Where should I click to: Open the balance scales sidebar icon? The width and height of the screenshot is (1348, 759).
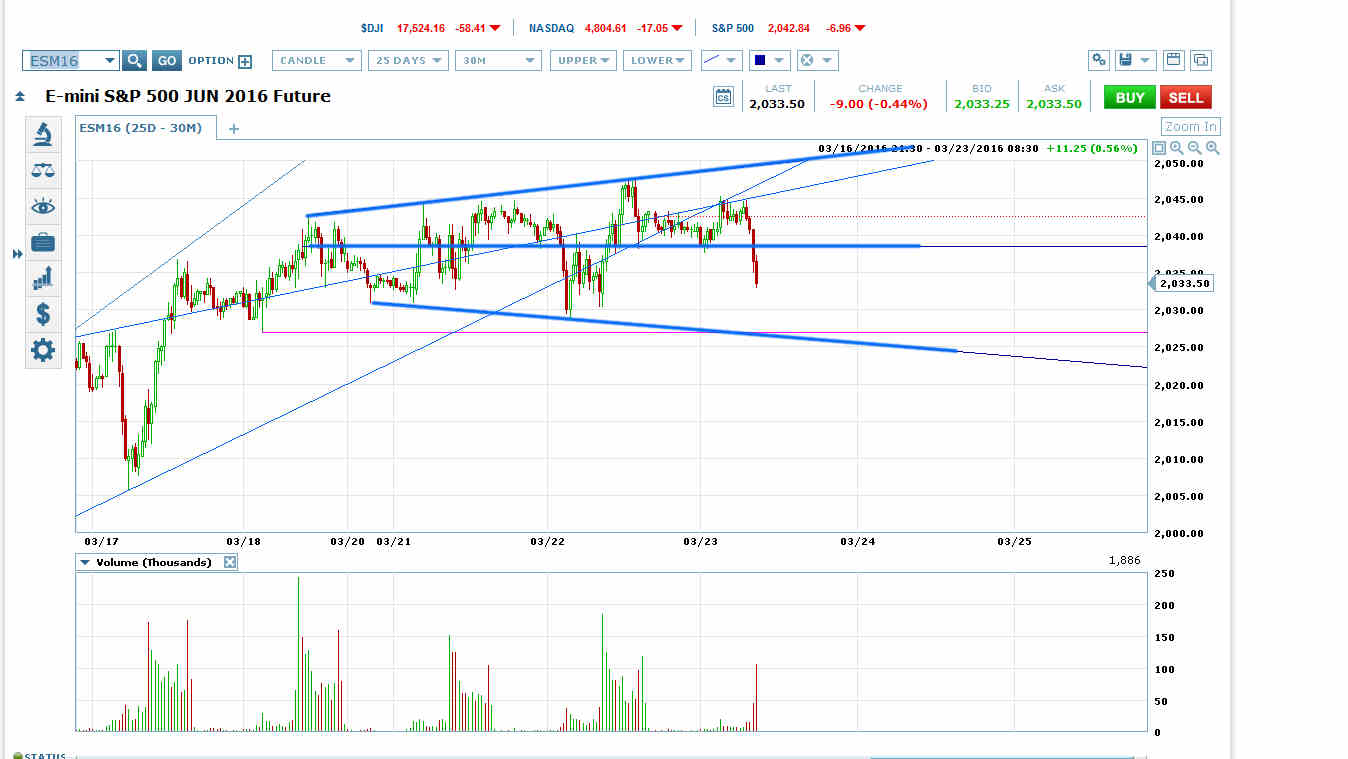tap(43, 170)
